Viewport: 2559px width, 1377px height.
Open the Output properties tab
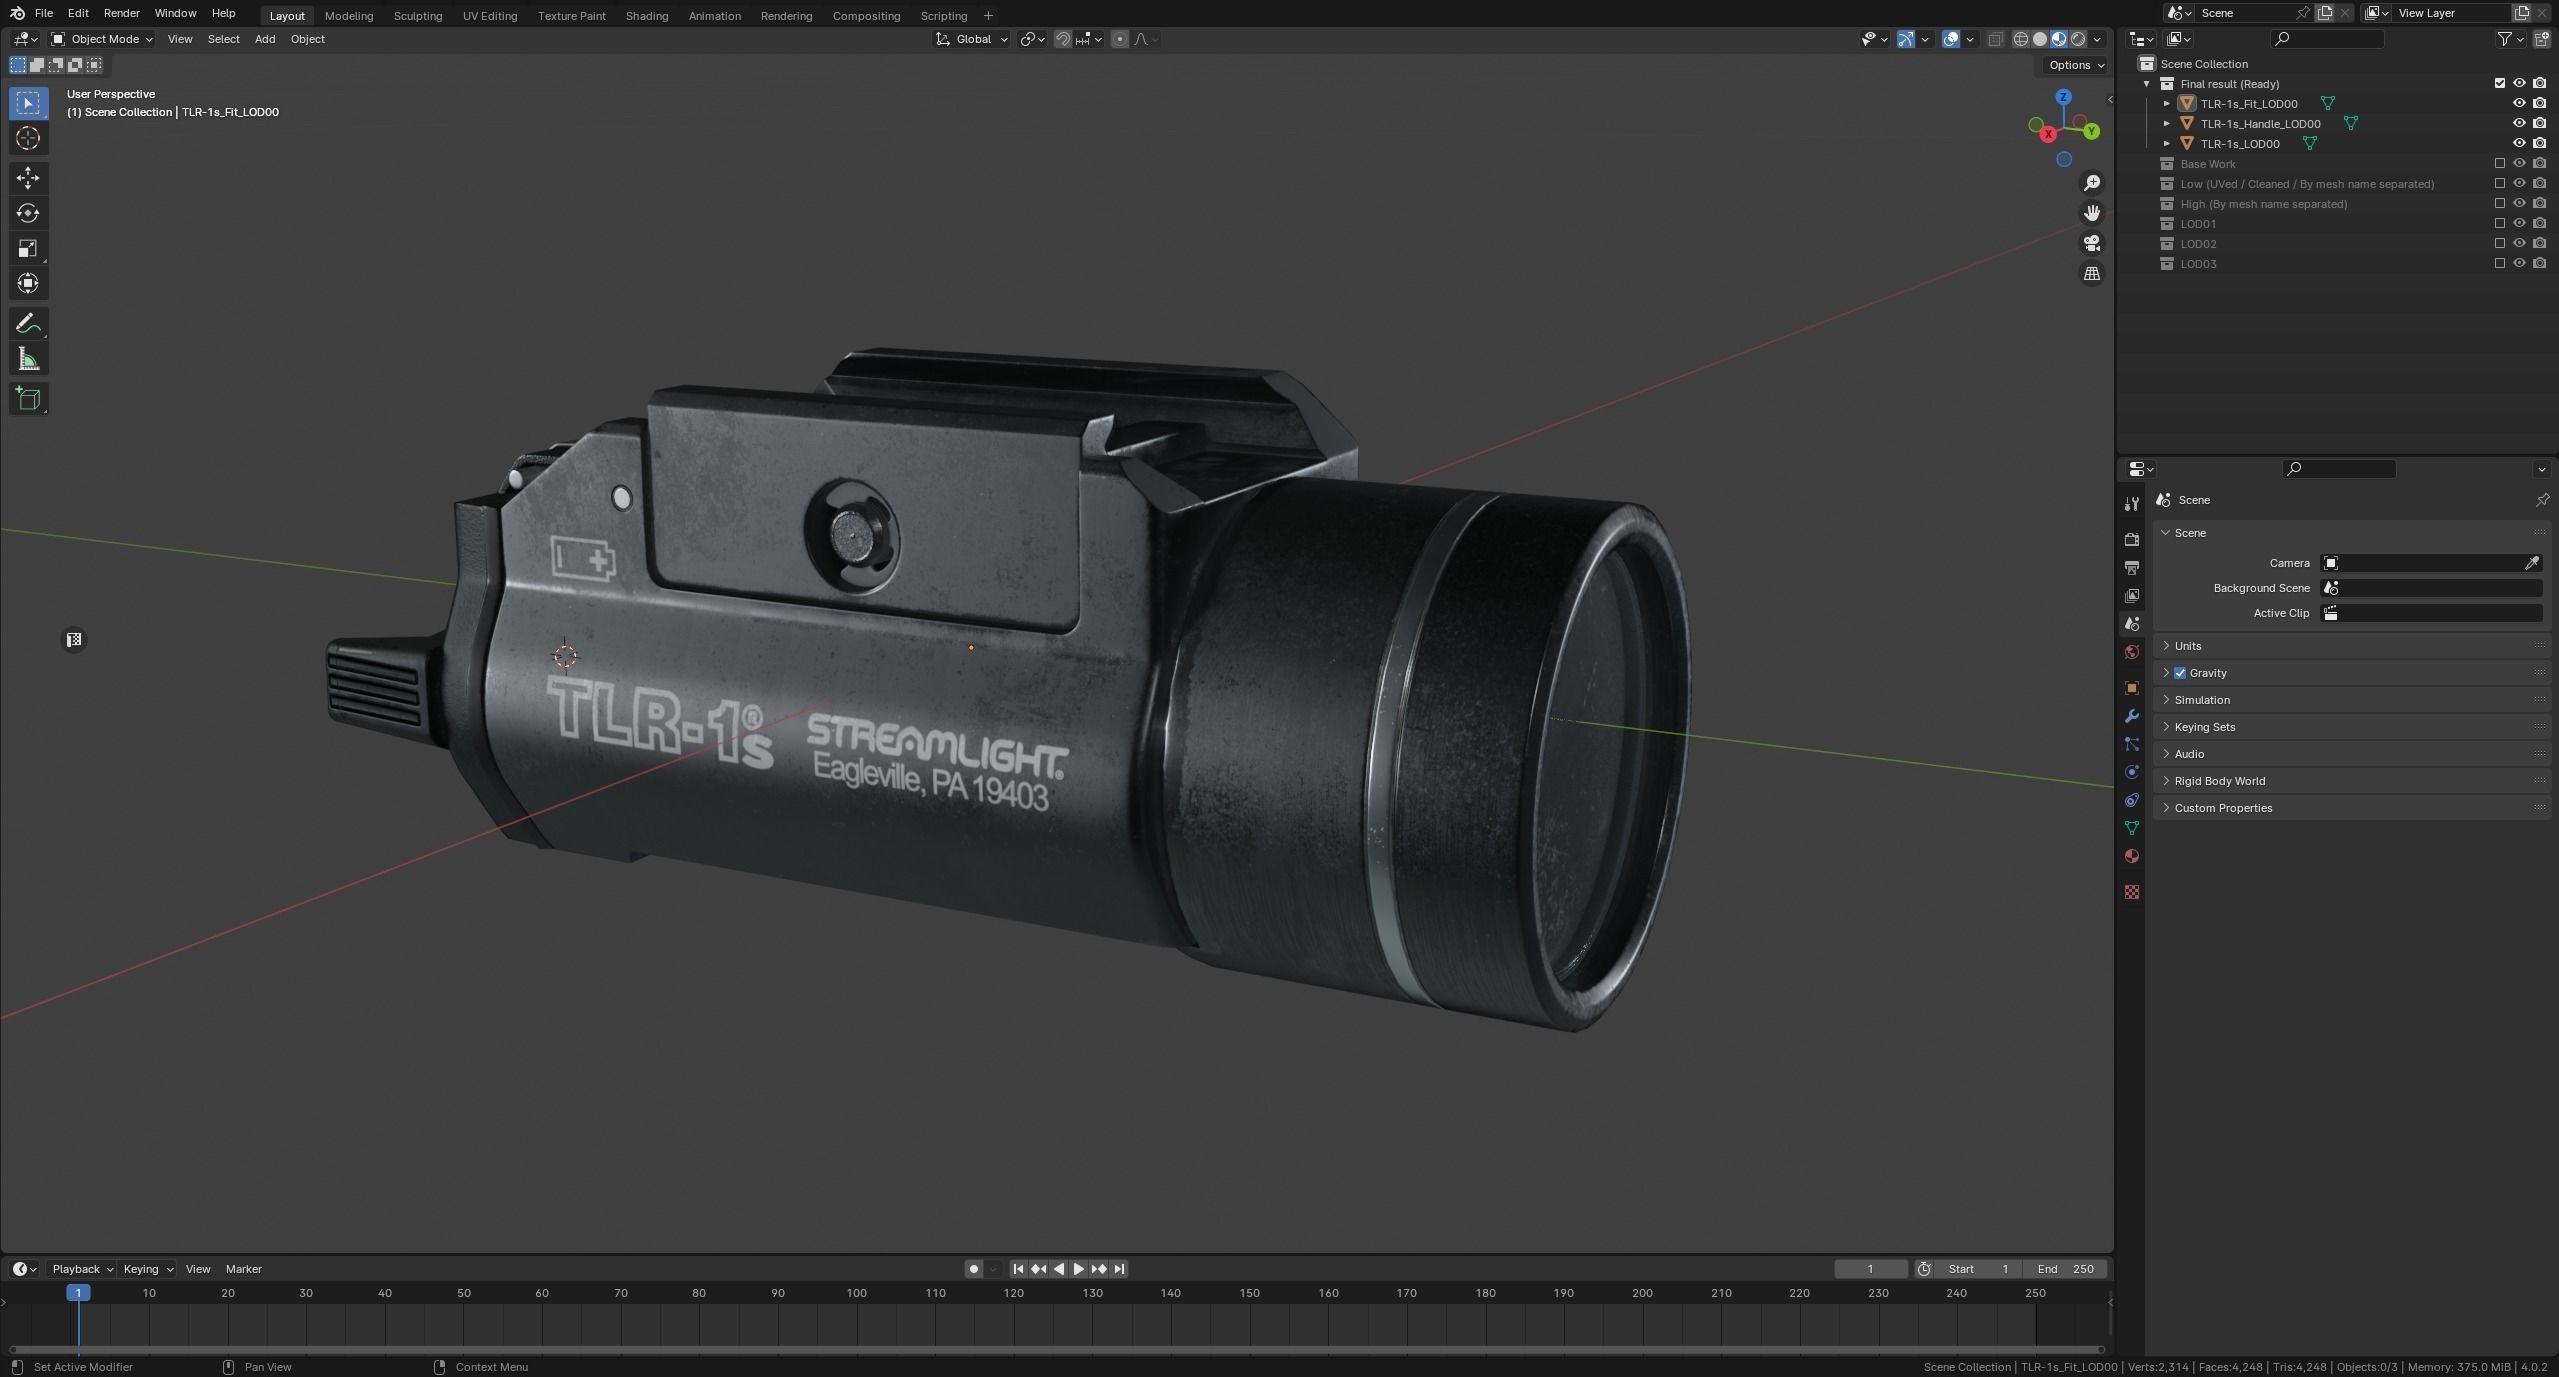tap(2132, 567)
